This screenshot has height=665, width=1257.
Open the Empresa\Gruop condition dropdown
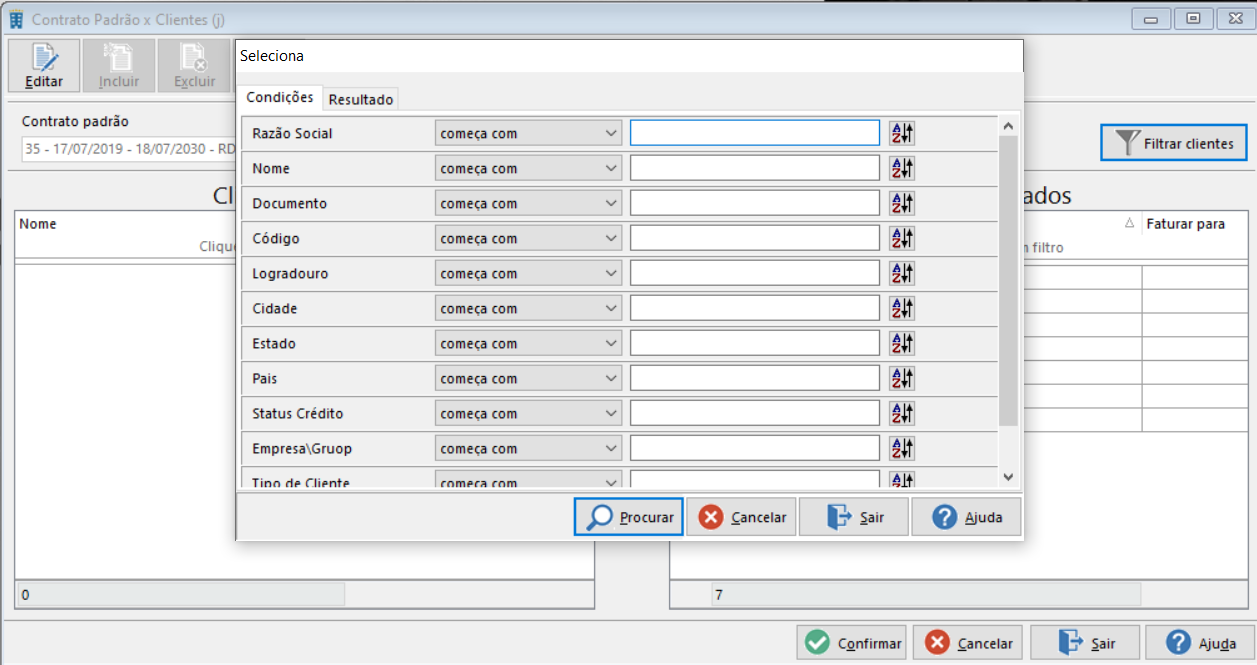click(x=528, y=448)
